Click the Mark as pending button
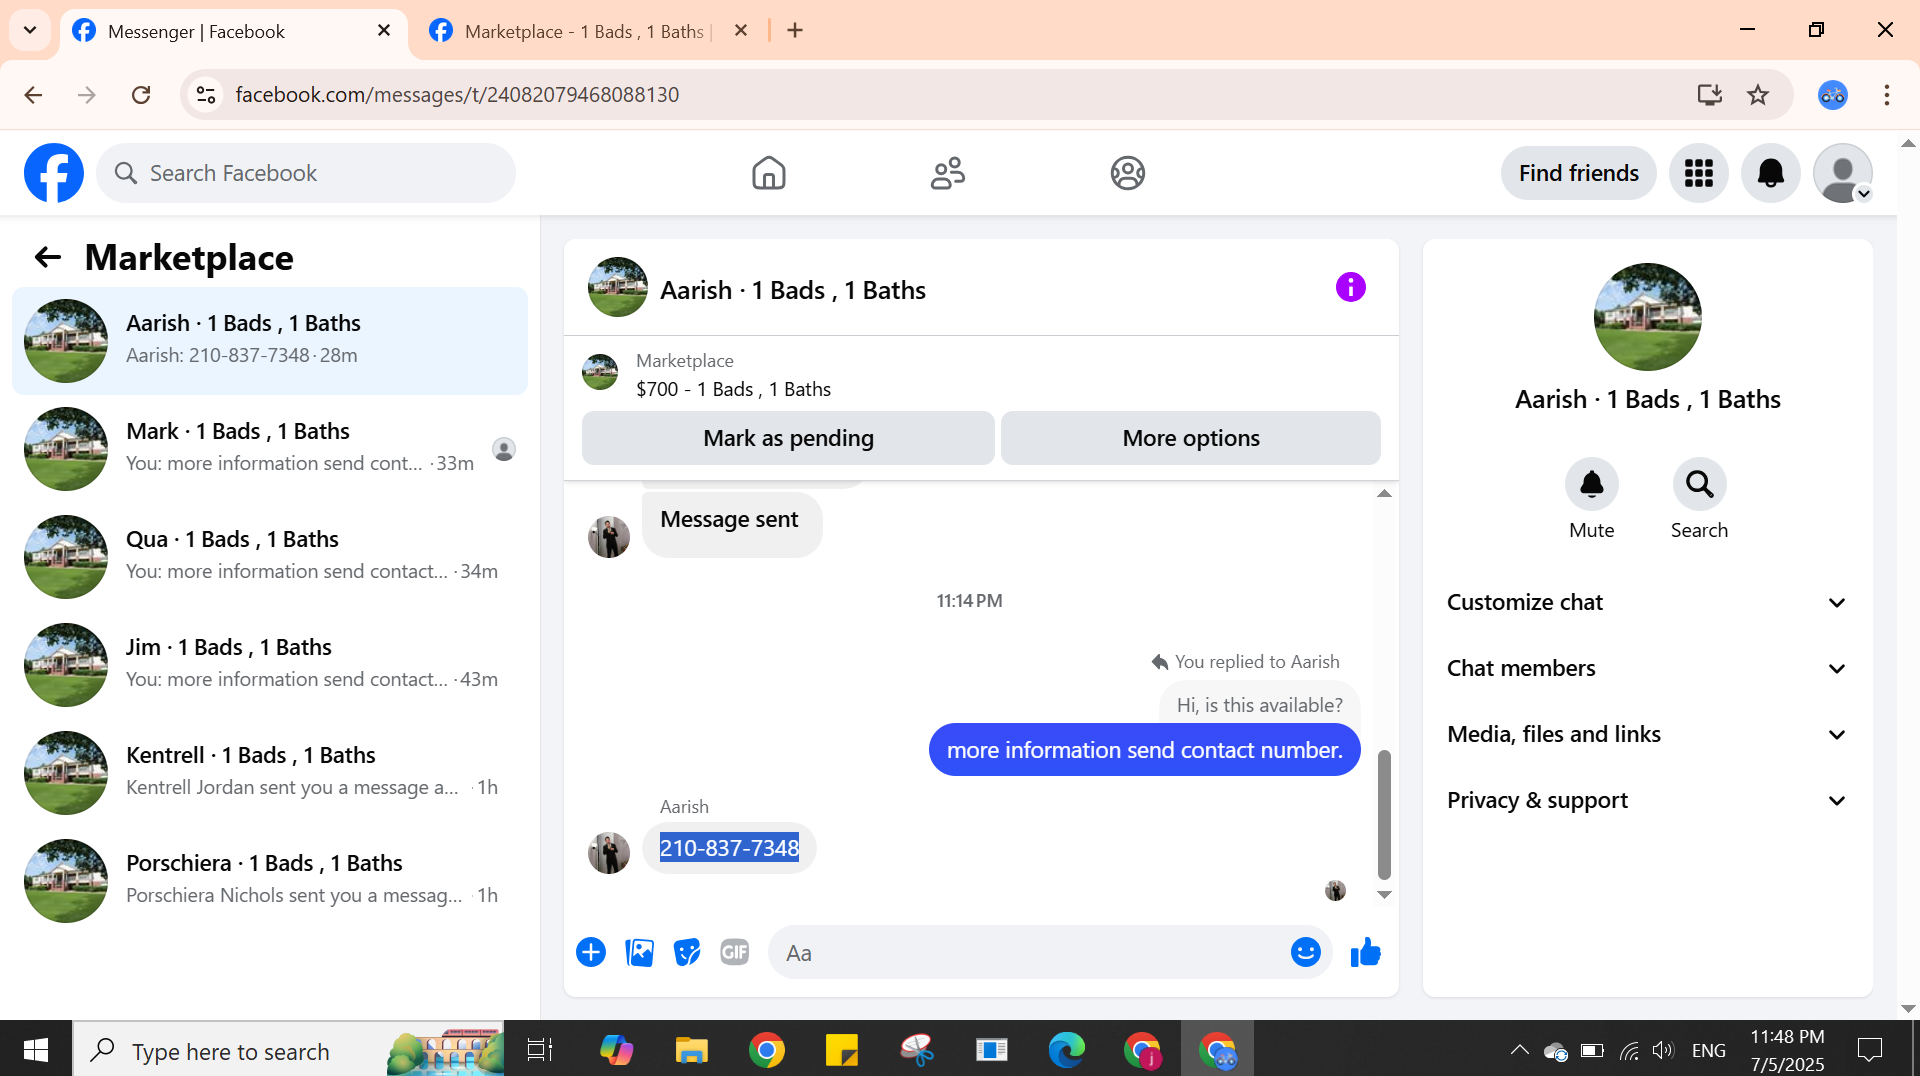The height and width of the screenshot is (1076, 1920). (x=788, y=438)
